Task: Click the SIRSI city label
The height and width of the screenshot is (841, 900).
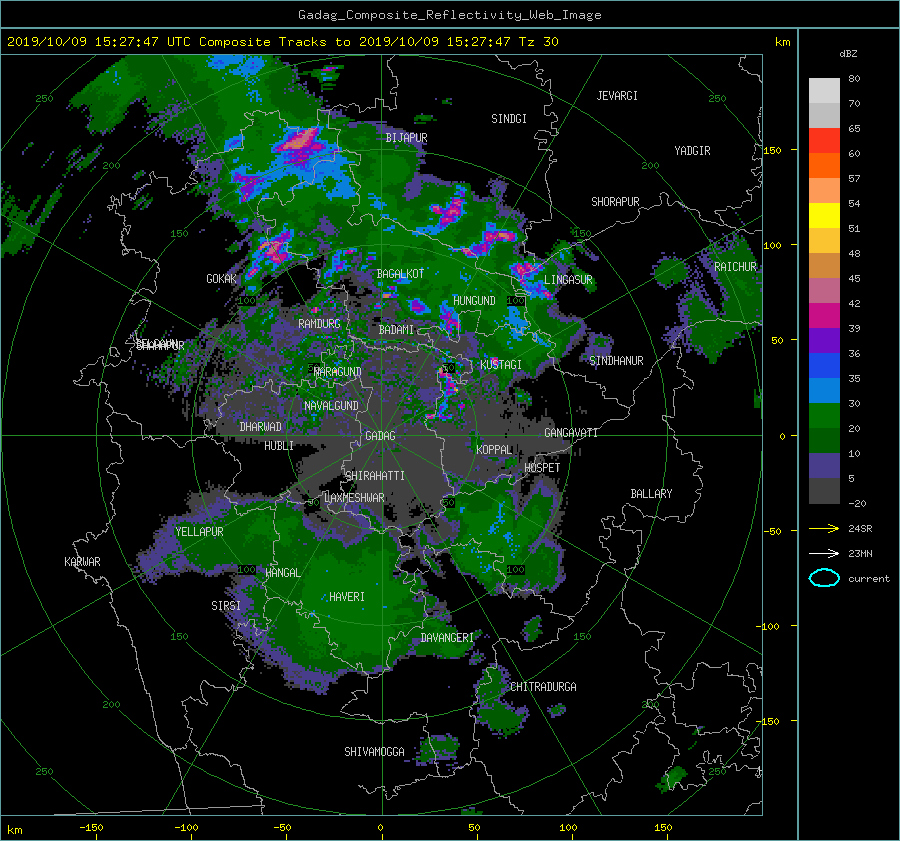Action: click(x=226, y=606)
